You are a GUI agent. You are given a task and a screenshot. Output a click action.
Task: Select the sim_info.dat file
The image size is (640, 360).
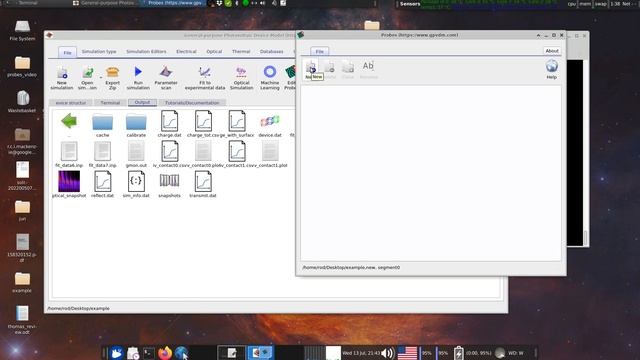[x=136, y=184]
